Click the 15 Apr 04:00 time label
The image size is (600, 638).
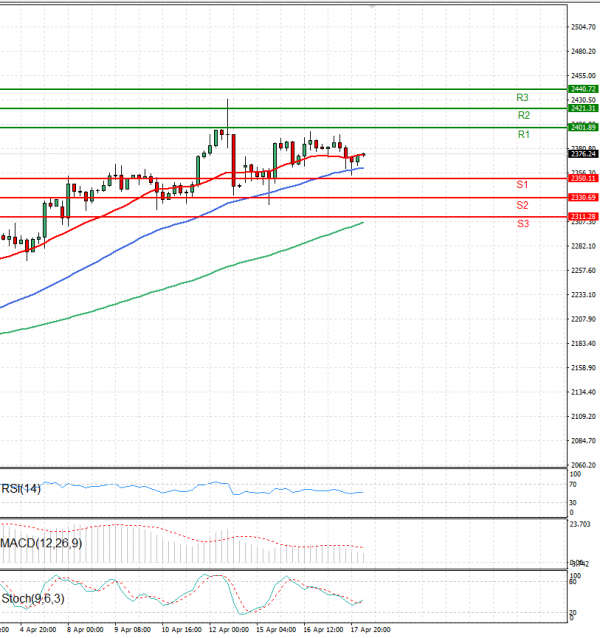coord(276,630)
